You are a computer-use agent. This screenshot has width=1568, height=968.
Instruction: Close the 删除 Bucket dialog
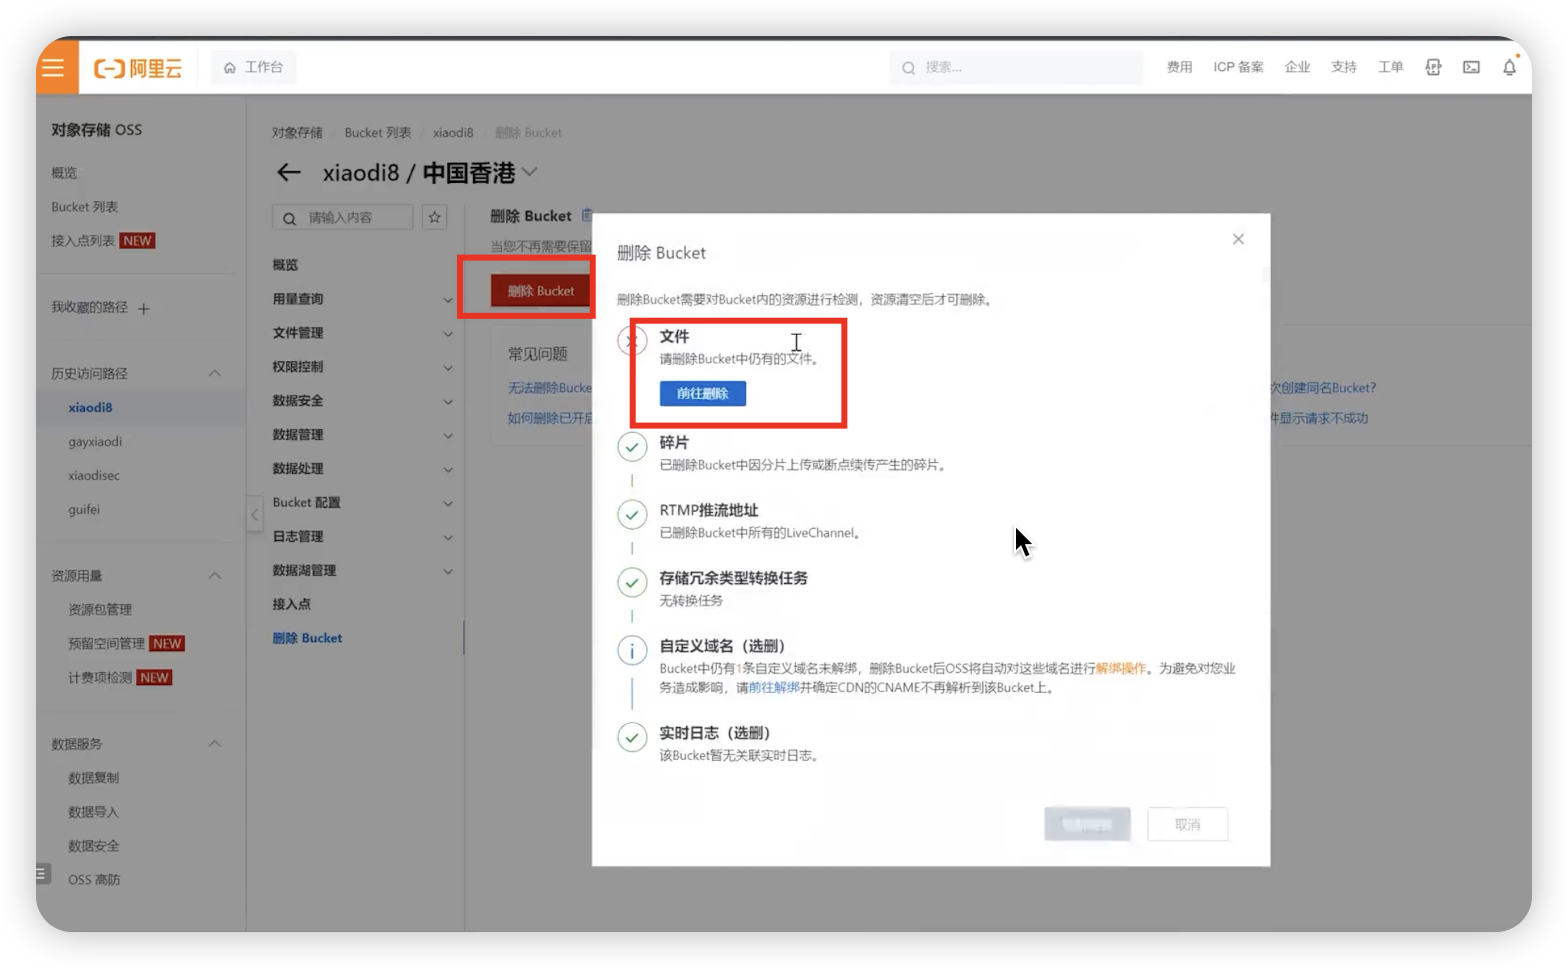coord(1238,239)
